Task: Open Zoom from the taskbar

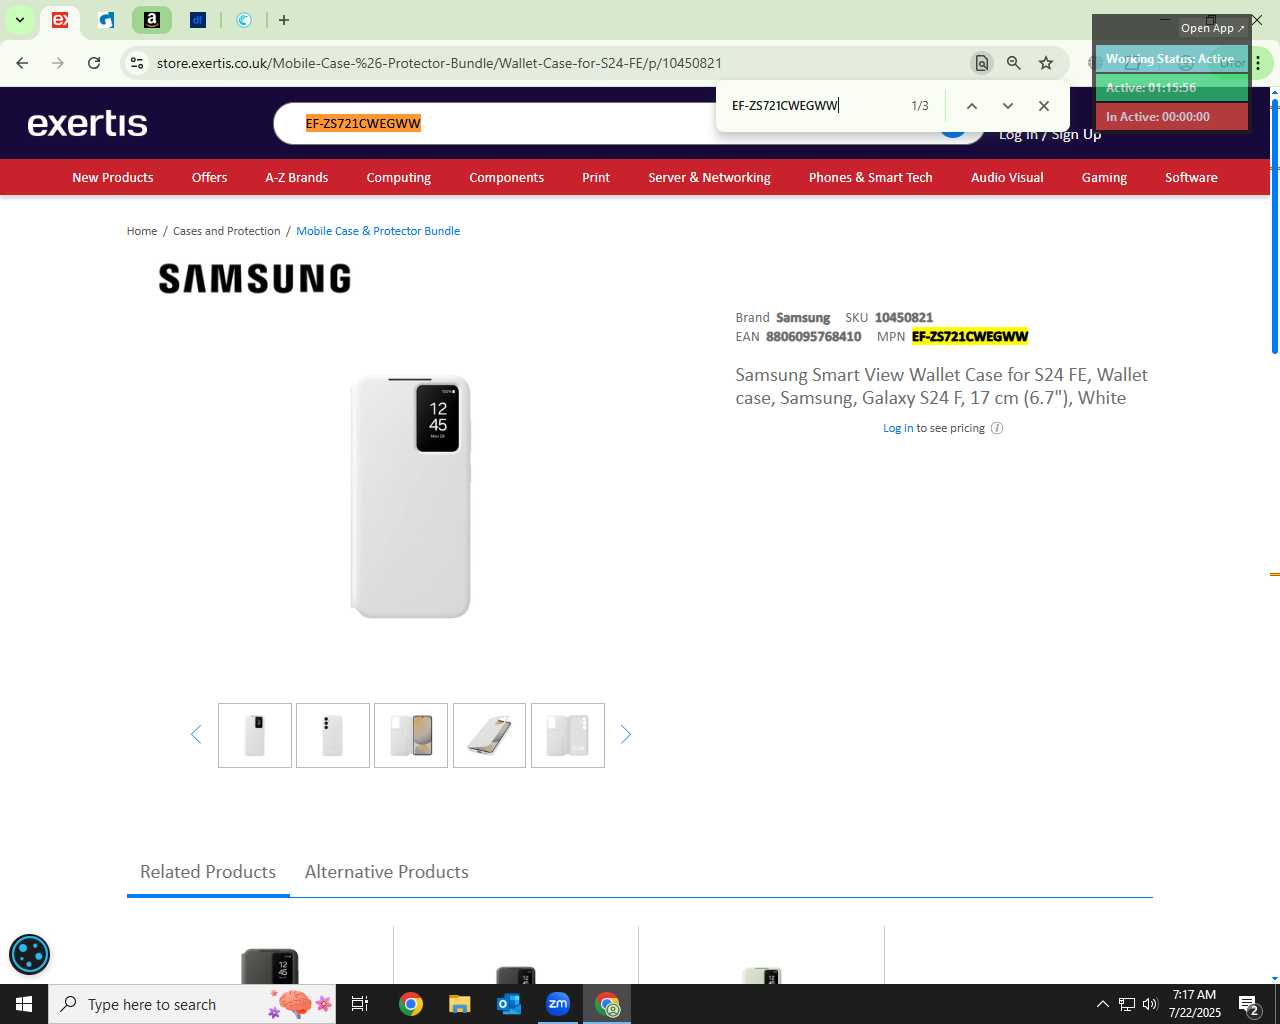Action: tap(558, 1004)
